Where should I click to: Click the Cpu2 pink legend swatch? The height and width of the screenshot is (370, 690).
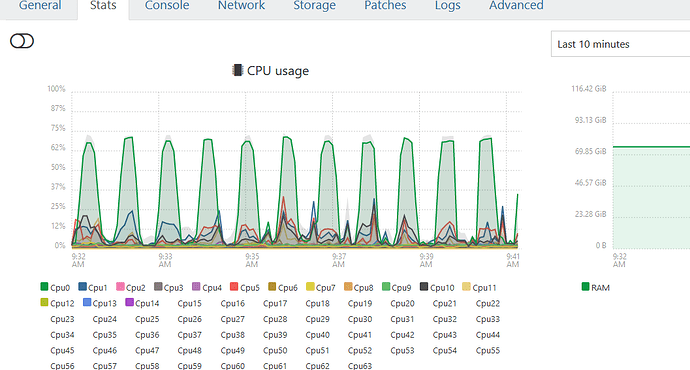[120, 287]
